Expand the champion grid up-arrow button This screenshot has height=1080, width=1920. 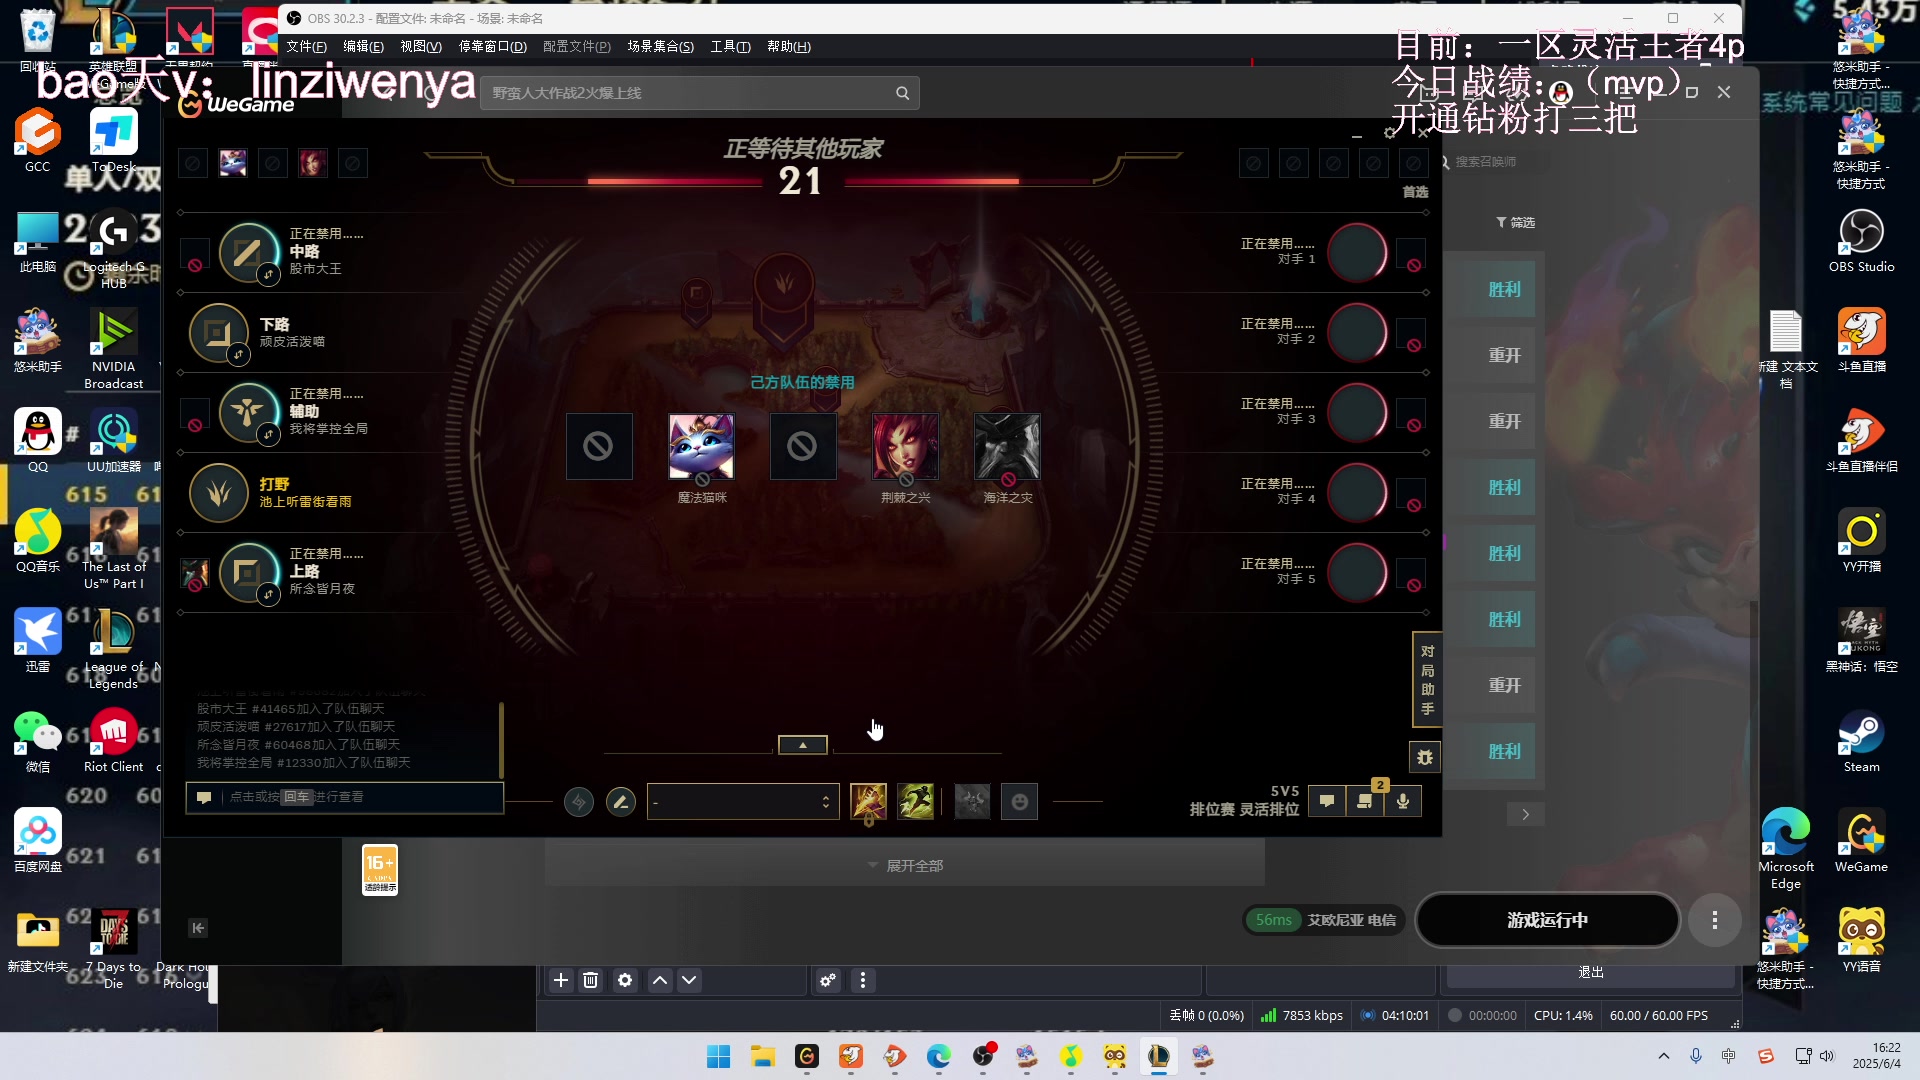click(x=802, y=745)
